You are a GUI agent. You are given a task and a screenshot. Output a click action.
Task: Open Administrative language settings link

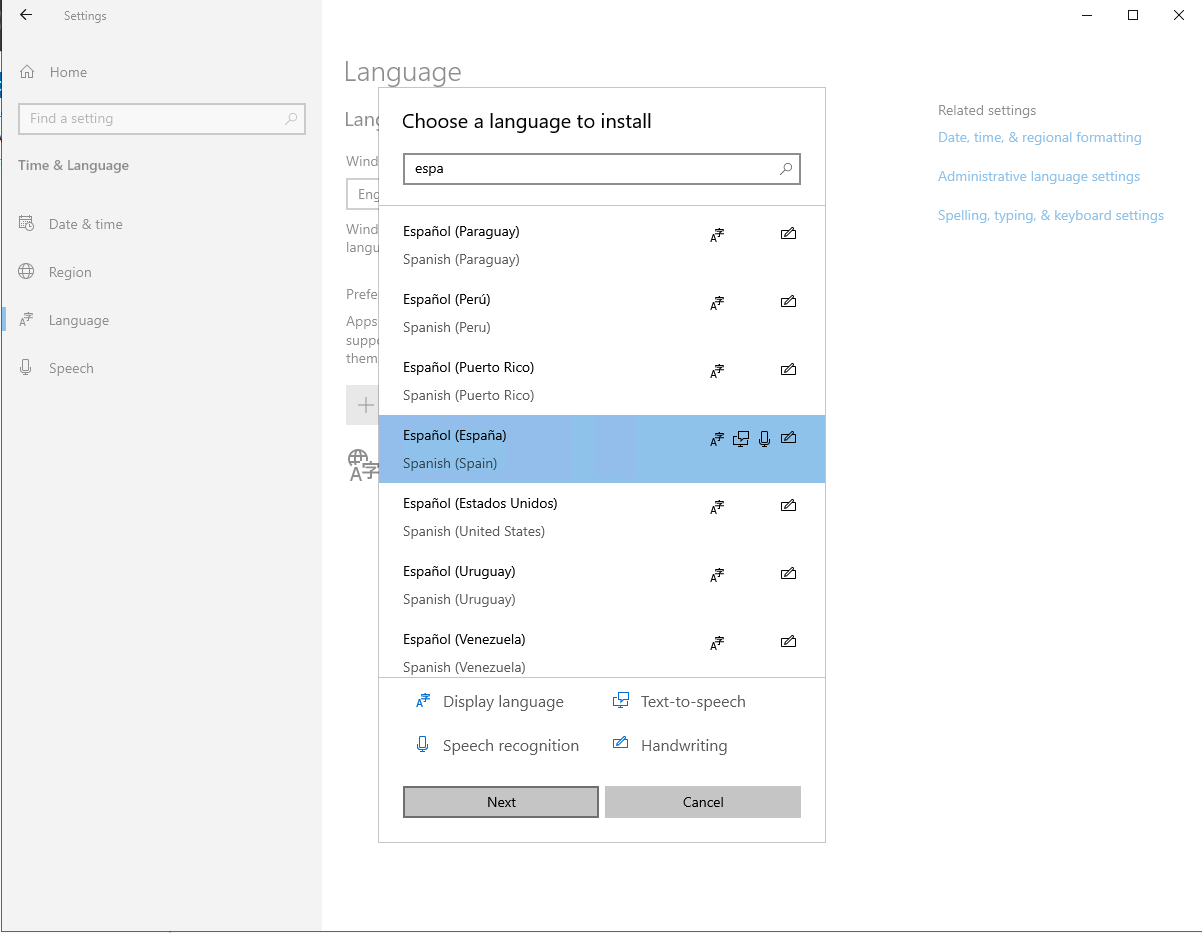point(1039,176)
